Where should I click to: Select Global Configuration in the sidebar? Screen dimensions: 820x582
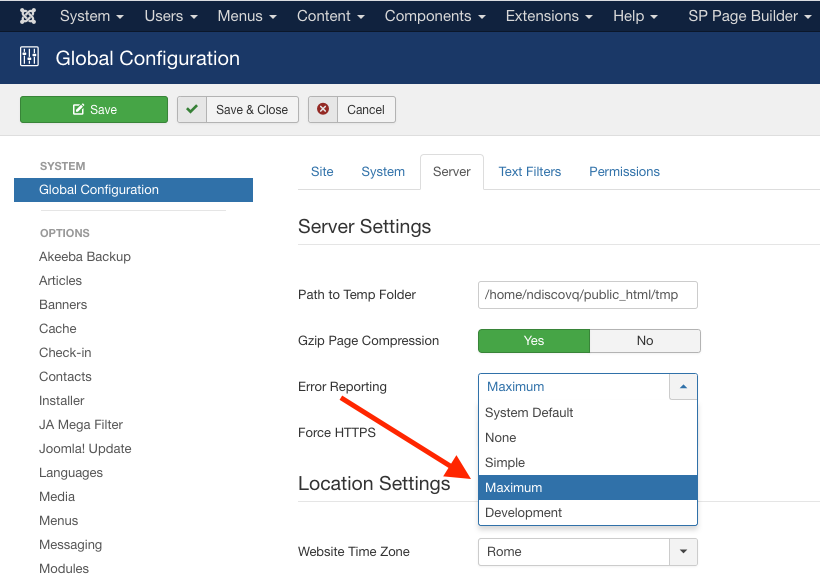click(99, 190)
